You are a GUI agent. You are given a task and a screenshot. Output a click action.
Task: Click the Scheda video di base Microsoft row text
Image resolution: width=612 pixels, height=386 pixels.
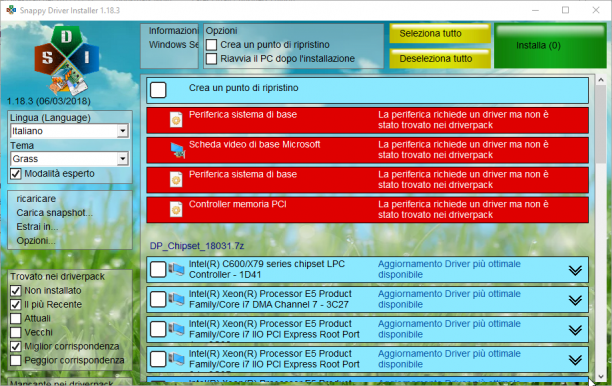(254, 144)
